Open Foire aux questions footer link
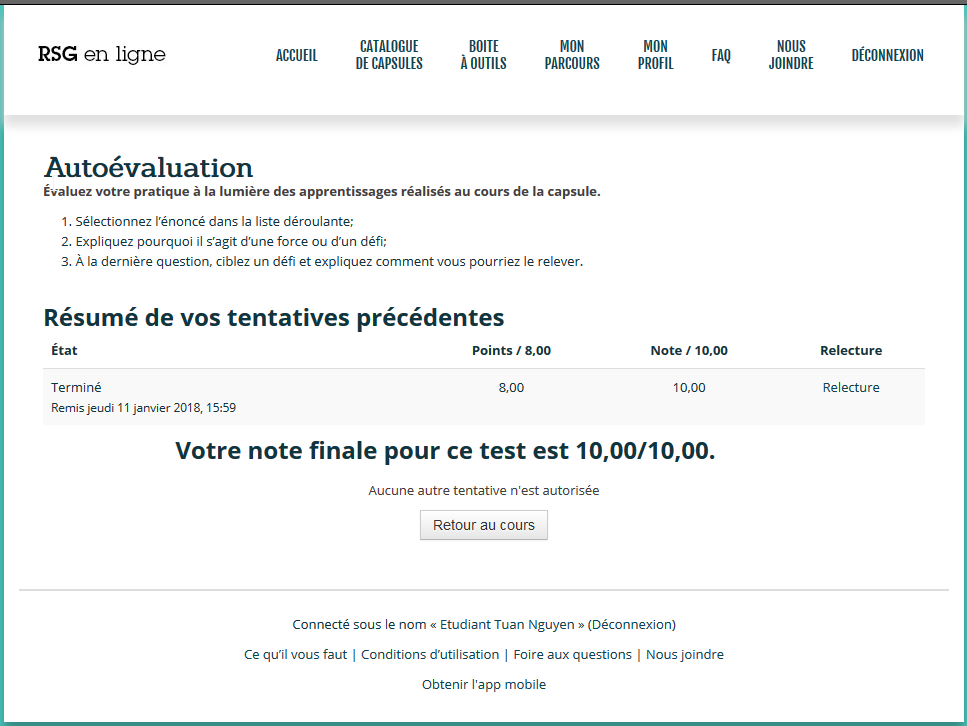 [x=572, y=655]
